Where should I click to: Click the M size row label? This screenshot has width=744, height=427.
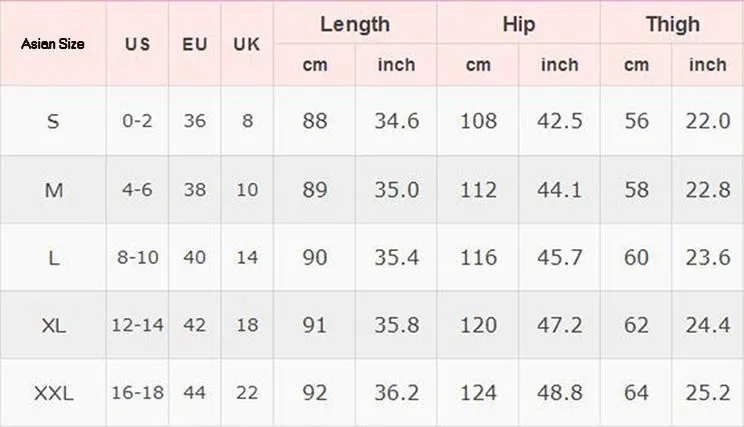pyautogui.click(x=53, y=190)
